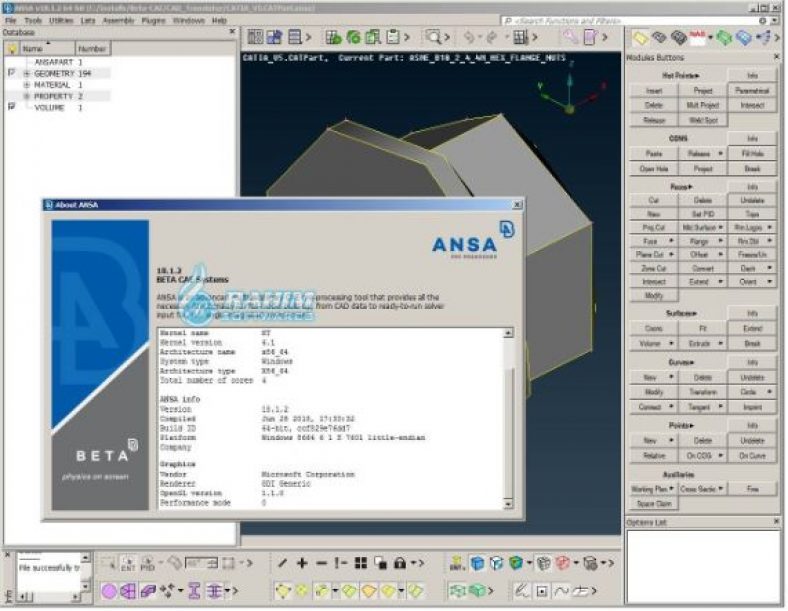Open the Extrude dropdown button
This screenshot has width=788, height=611.
pos(703,344)
